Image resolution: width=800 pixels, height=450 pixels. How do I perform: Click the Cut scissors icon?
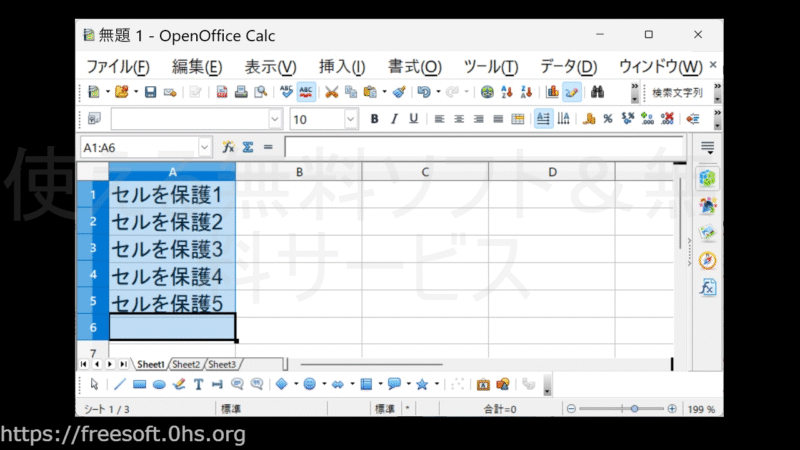(x=332, y=92)
